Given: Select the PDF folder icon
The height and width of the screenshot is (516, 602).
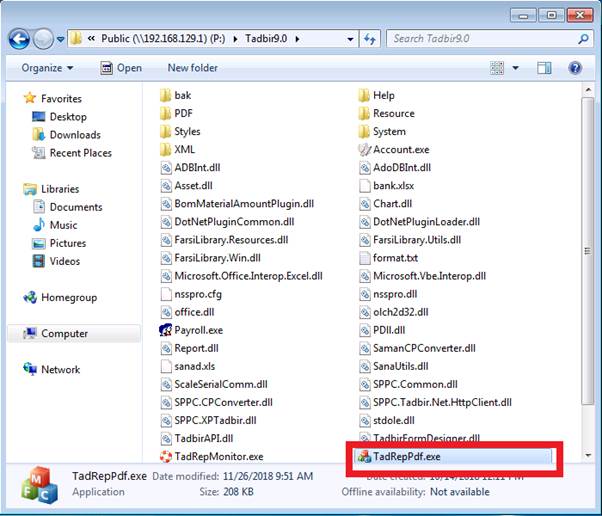Looking at the screenshot, I should pyautogui.click(x=165, y=113).
